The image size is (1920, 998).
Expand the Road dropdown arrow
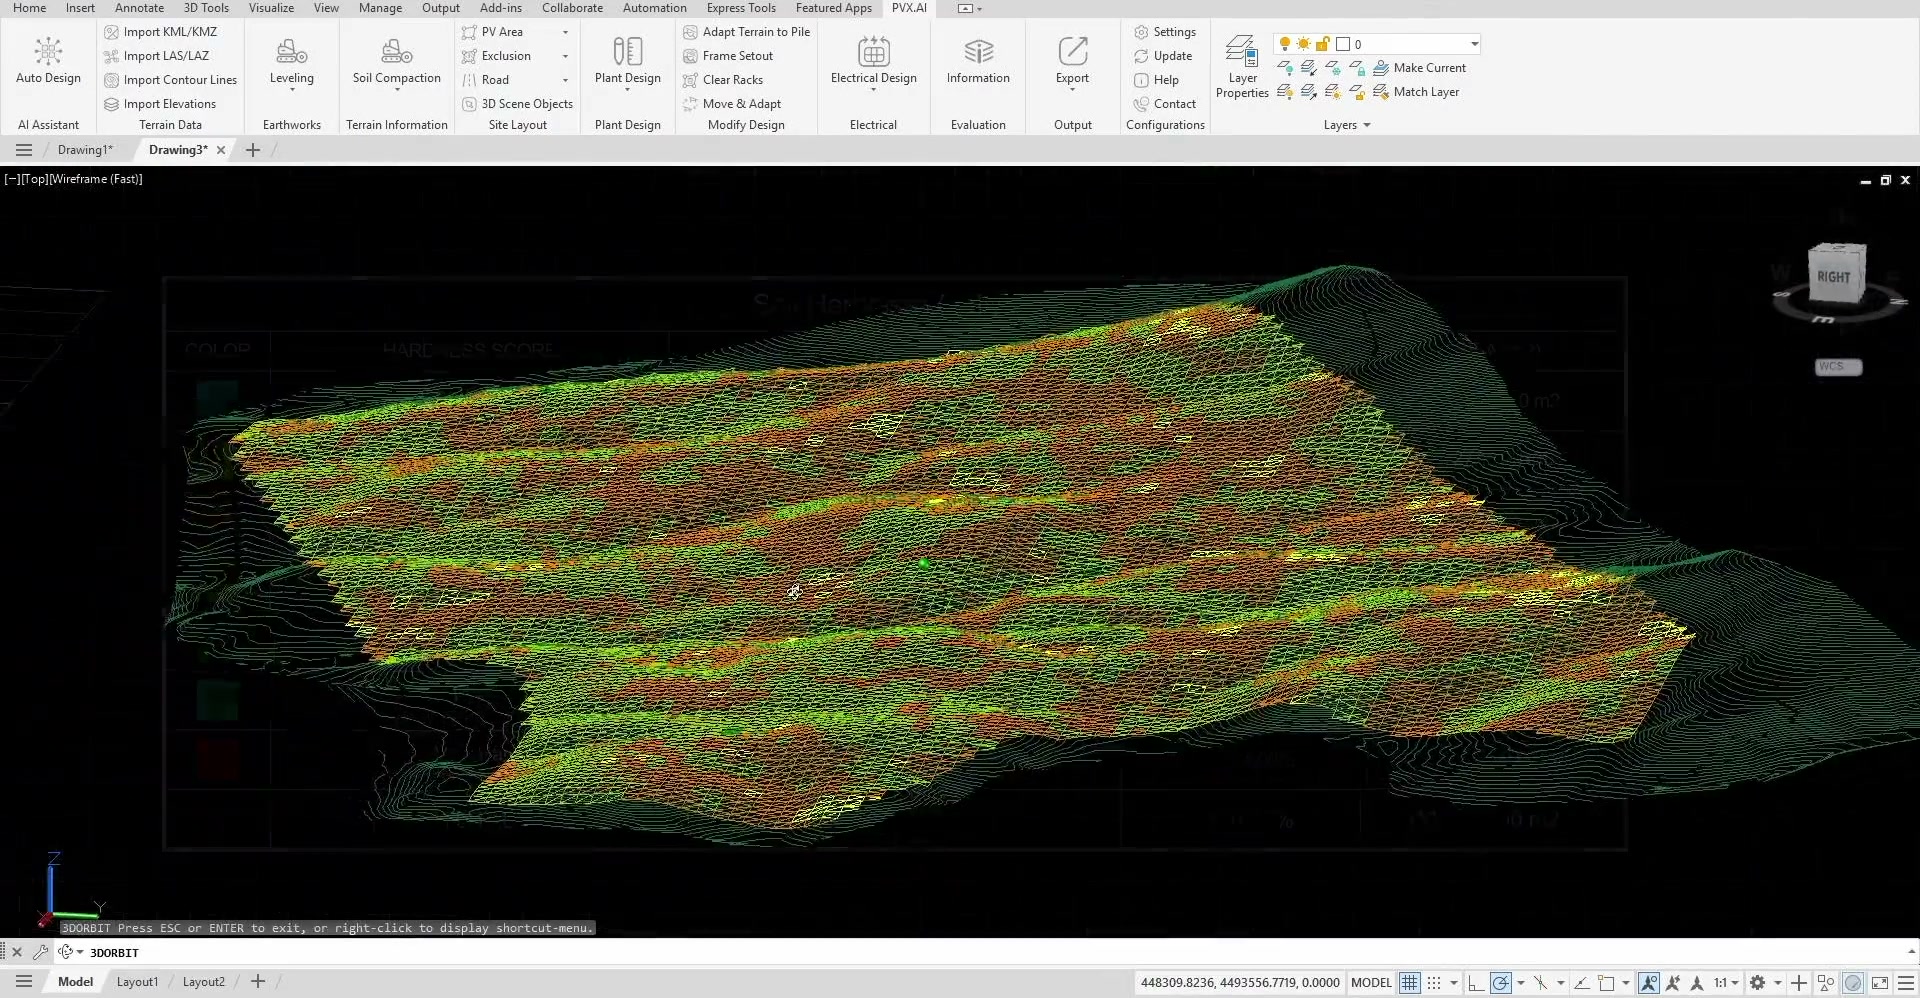pos(565,80)
